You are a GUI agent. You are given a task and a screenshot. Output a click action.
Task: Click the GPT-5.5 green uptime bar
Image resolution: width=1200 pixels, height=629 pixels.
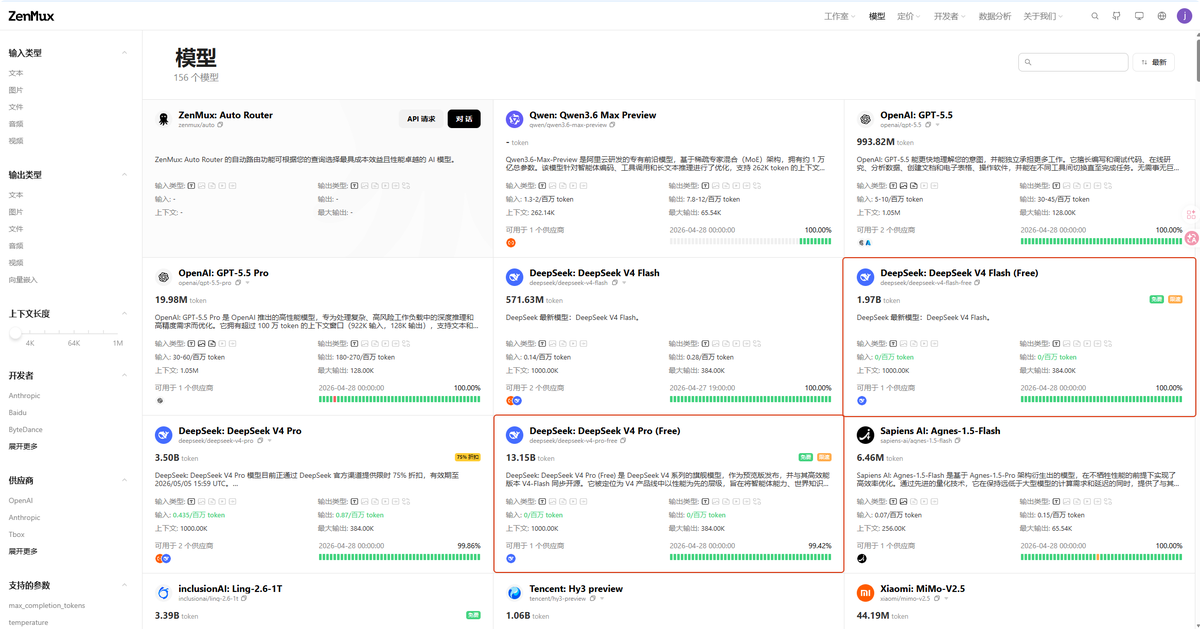[x=1101, y=241]
